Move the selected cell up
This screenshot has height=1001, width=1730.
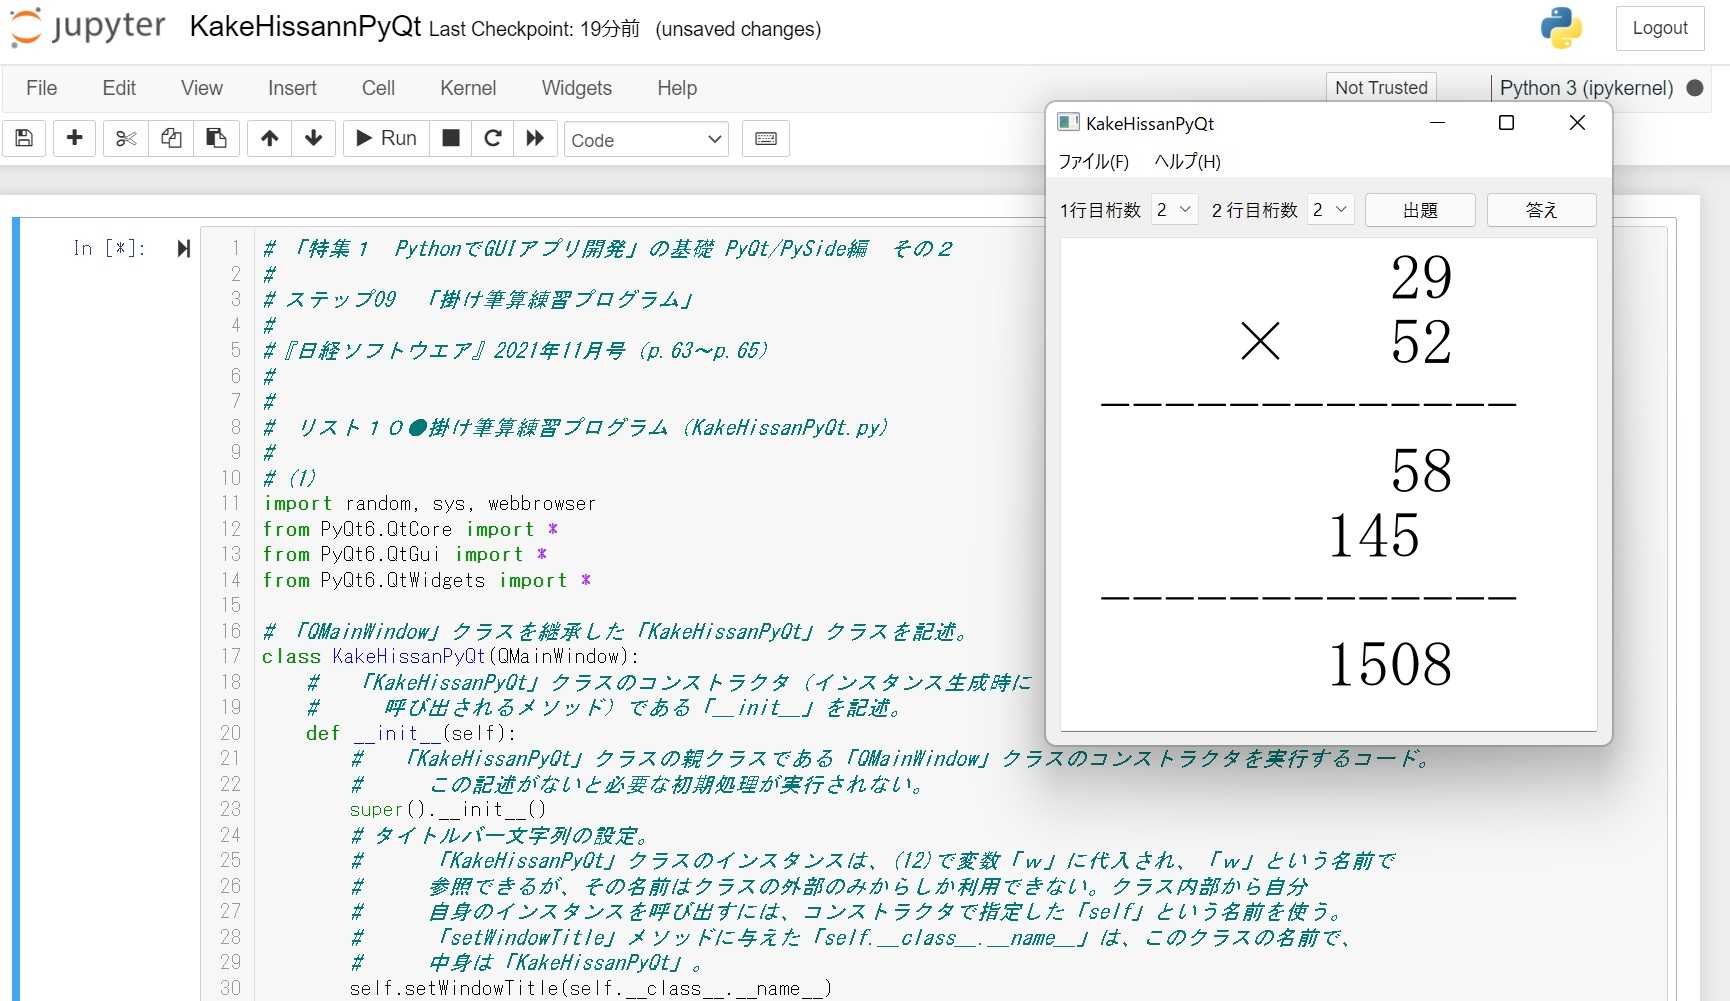268,138
